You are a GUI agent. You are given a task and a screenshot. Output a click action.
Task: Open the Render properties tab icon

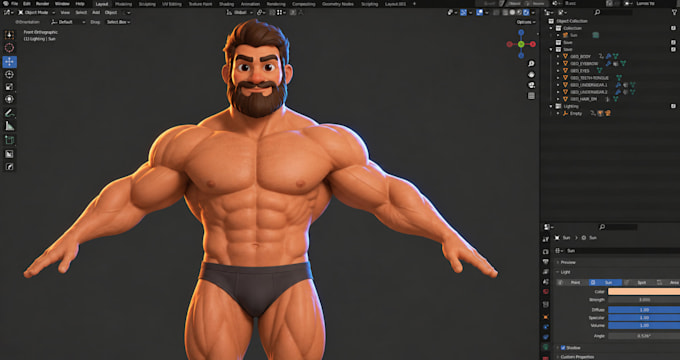[x=546, y=252]
